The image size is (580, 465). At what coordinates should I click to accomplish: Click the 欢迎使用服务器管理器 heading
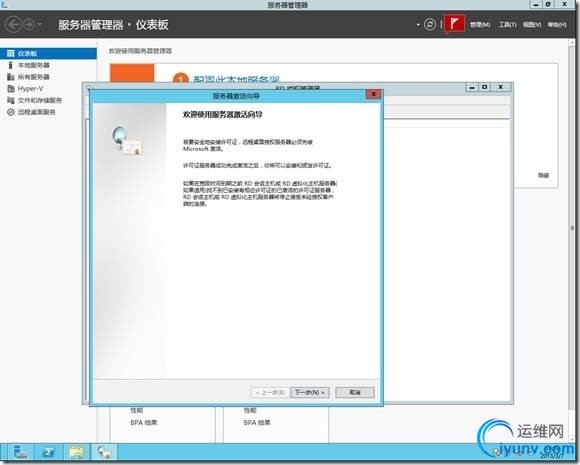141,51
